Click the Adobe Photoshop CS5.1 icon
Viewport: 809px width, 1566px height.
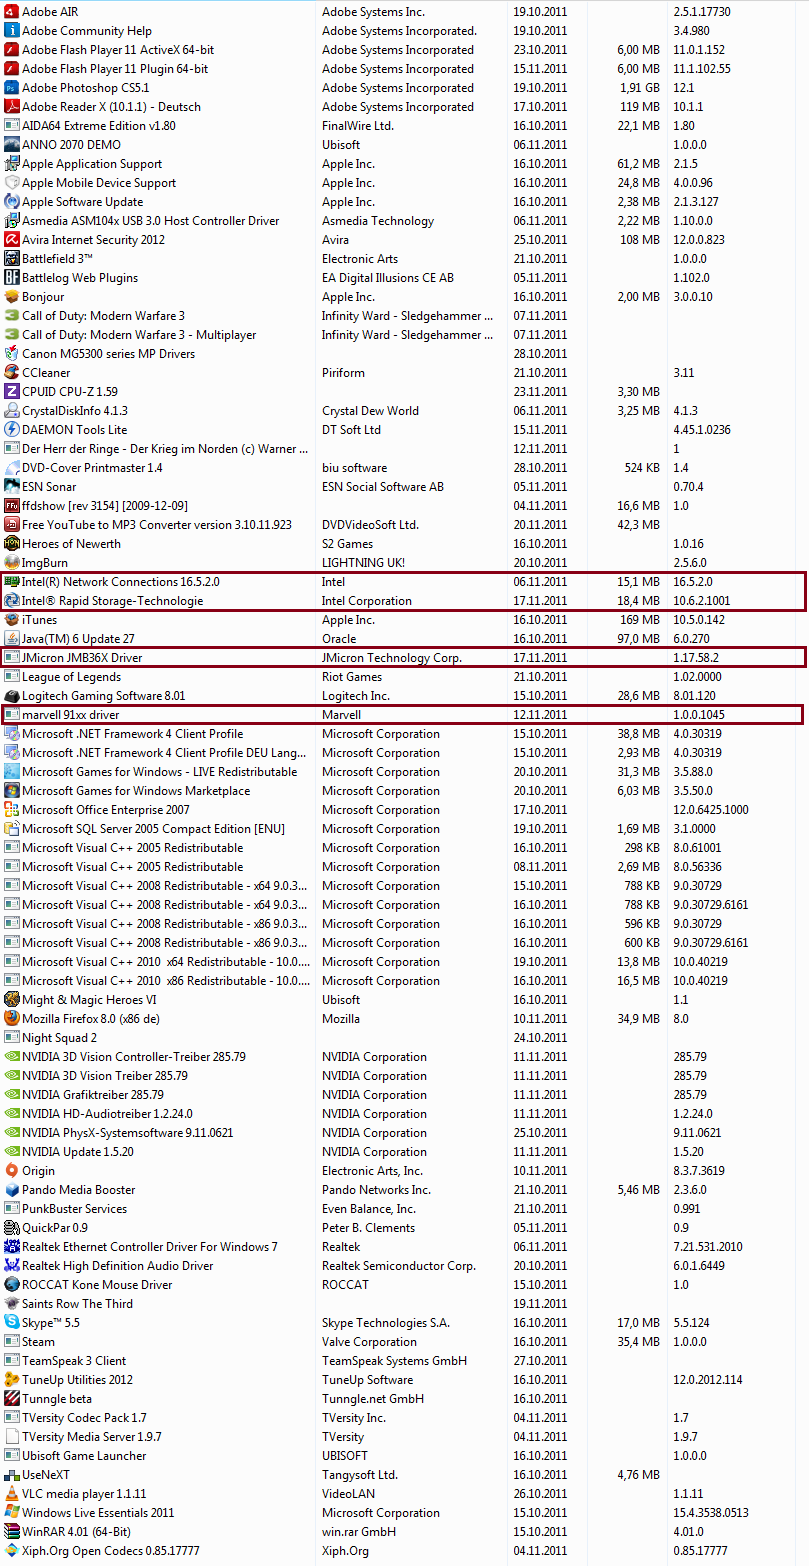pos(12,88)
